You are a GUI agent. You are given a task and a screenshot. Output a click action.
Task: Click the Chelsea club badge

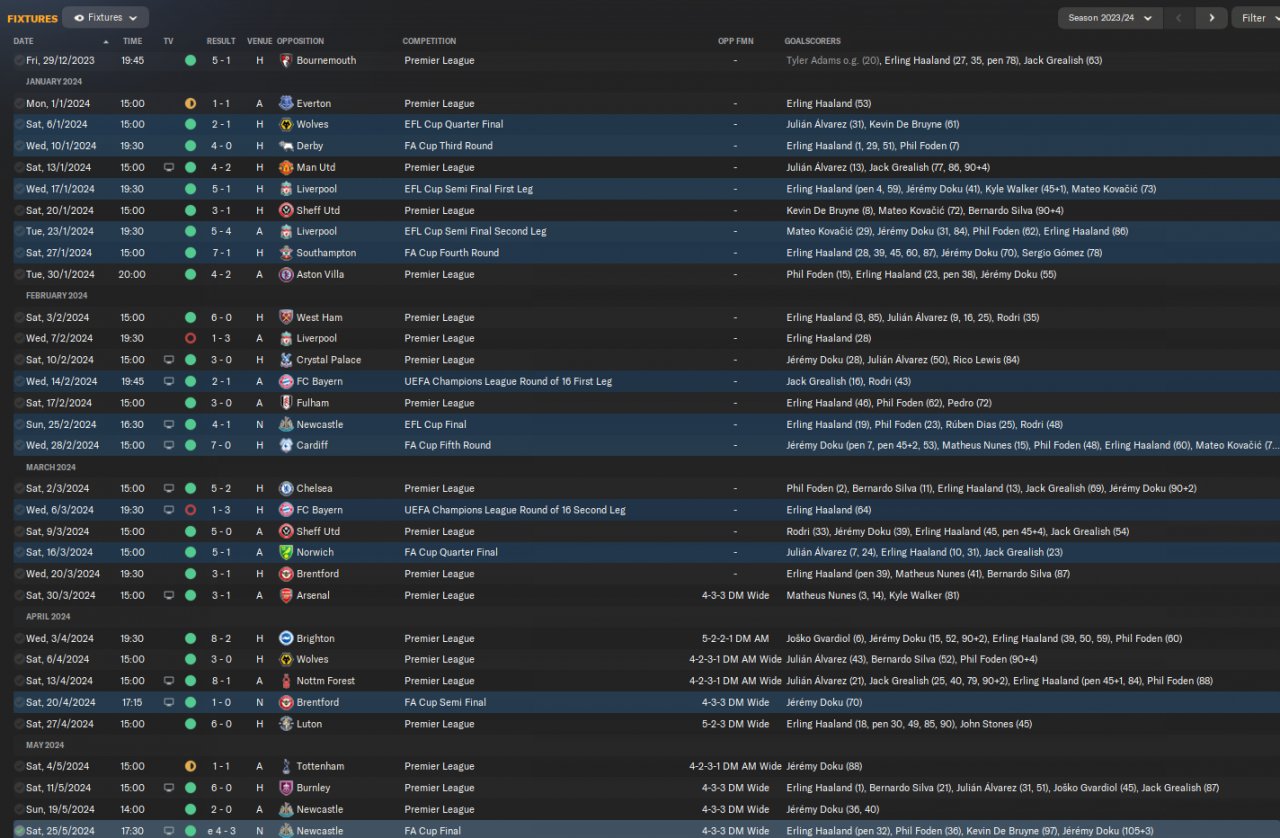click(286, 489)
